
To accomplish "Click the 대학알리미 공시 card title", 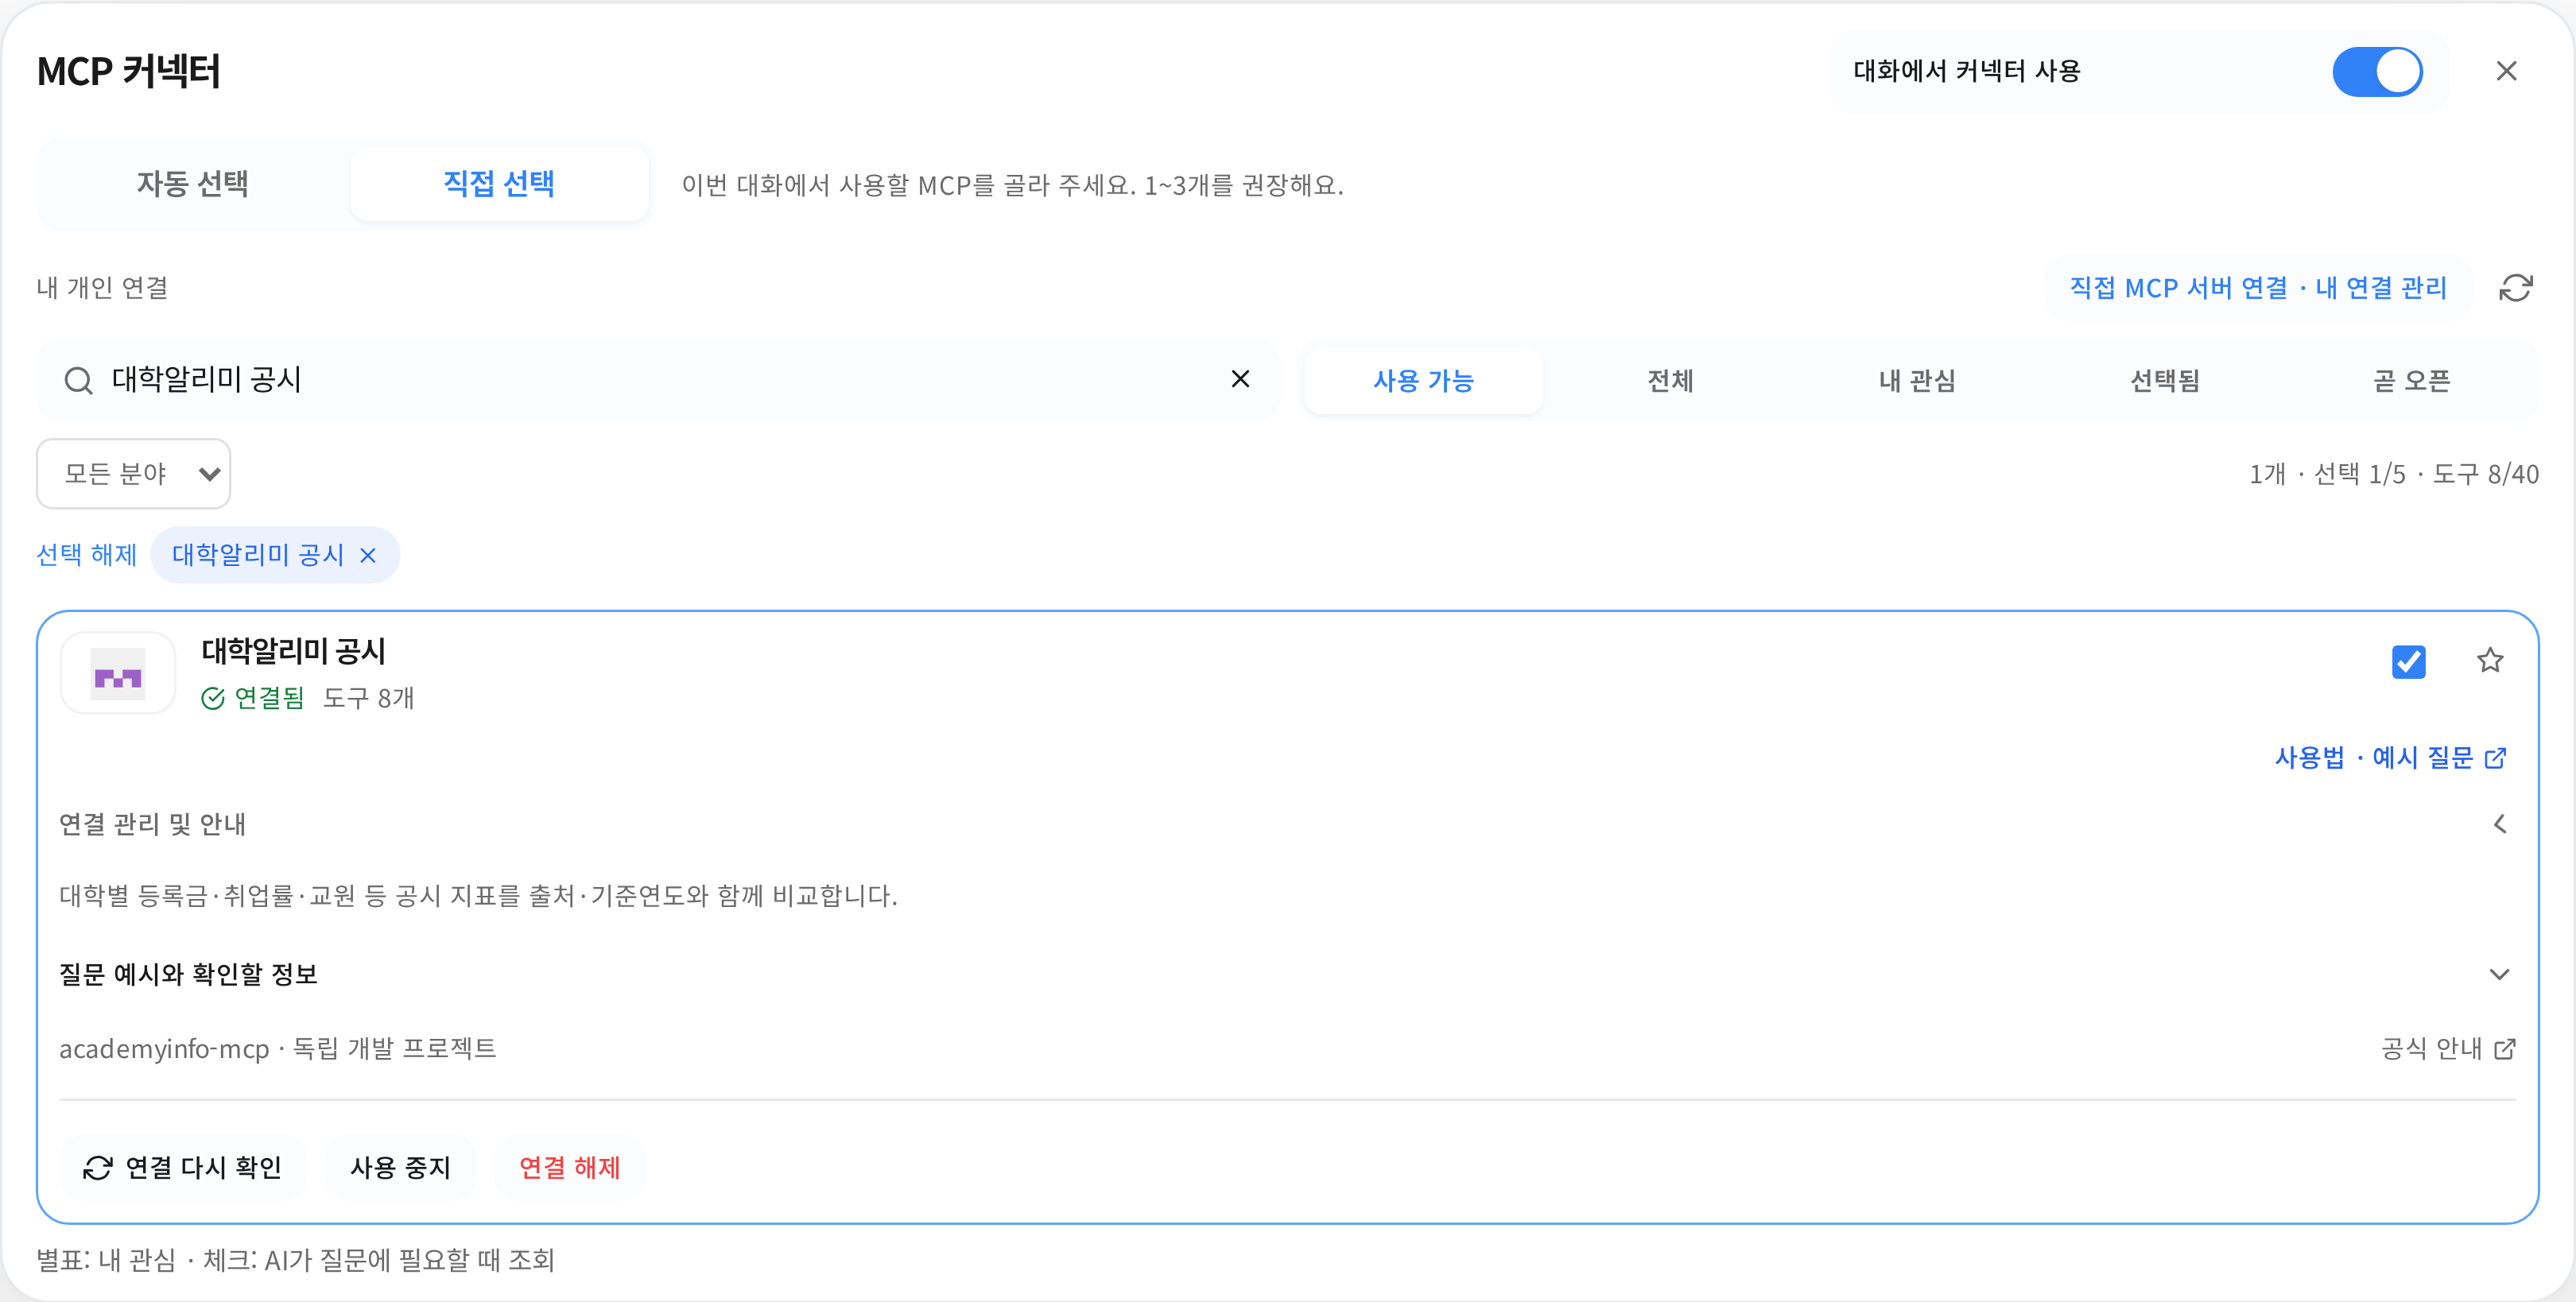I will (x=293, y=651).
